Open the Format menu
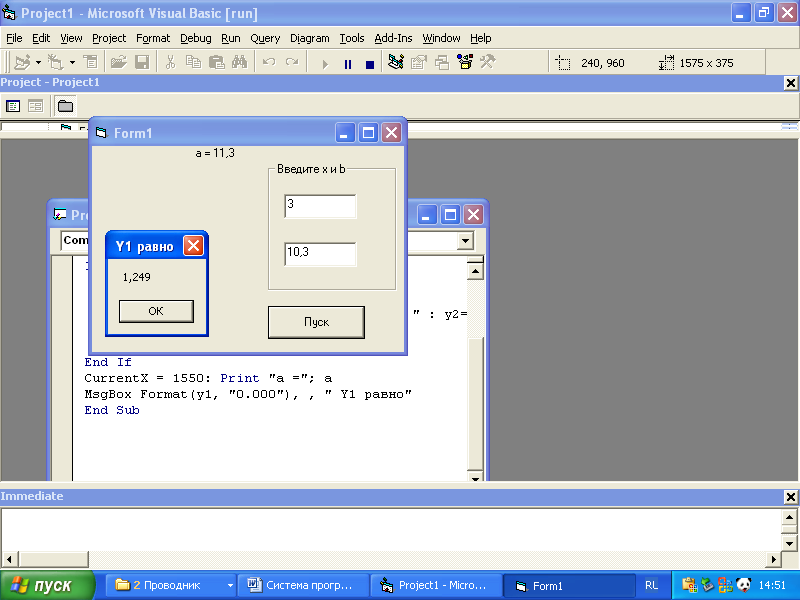 coord(153,38)
